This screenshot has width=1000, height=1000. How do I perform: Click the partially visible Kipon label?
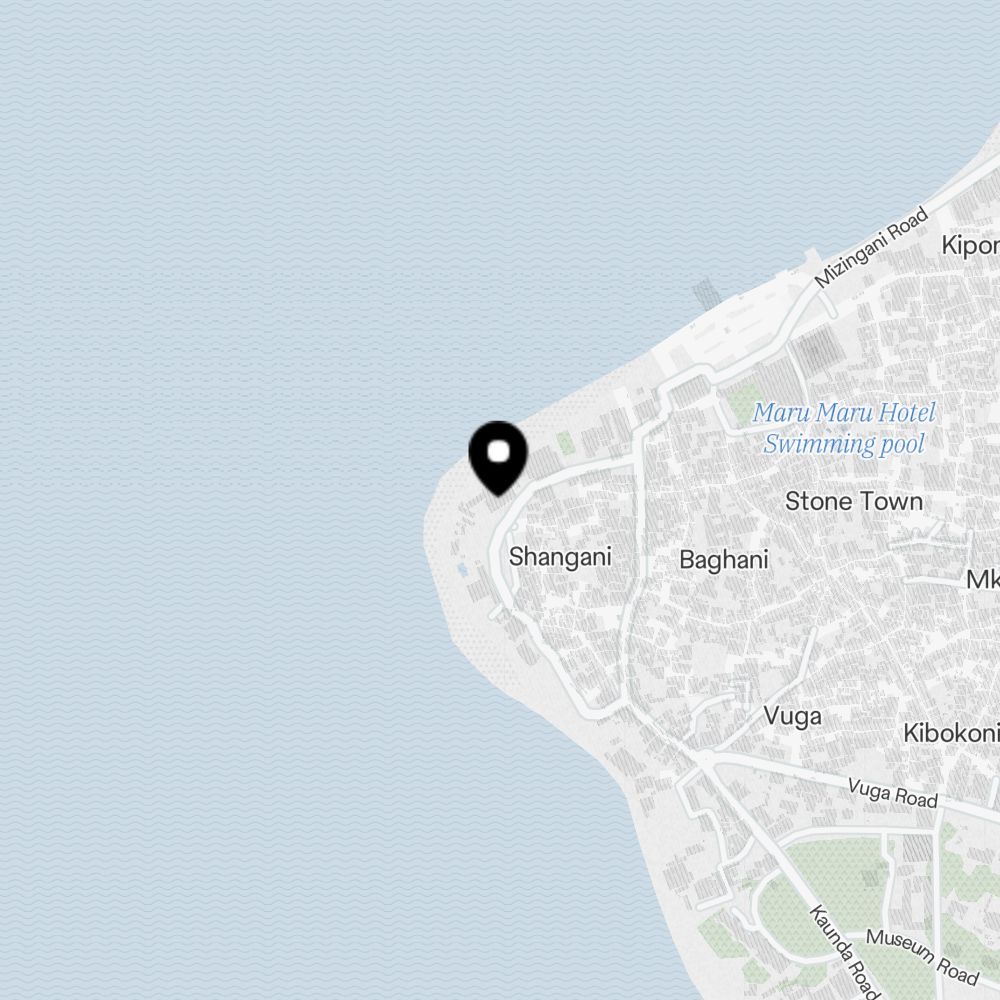click(970, 246)
